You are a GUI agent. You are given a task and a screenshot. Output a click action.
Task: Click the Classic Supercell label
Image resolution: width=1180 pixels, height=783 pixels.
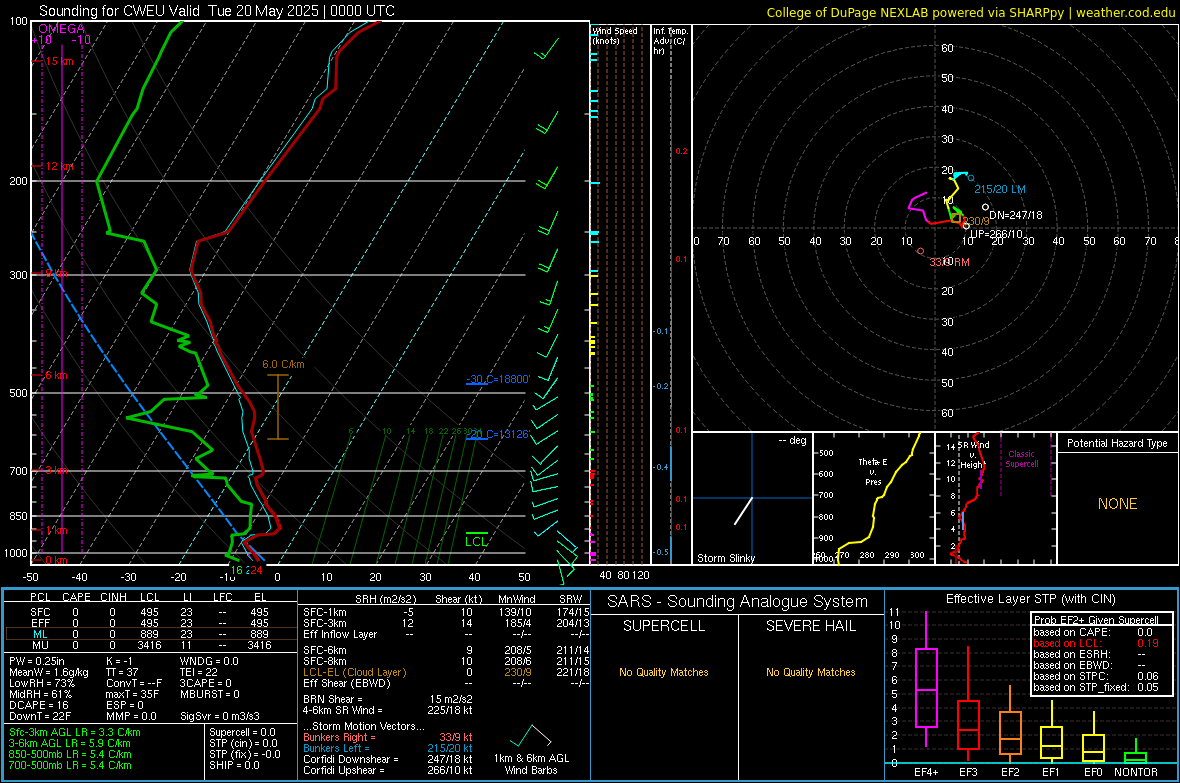1022,459
